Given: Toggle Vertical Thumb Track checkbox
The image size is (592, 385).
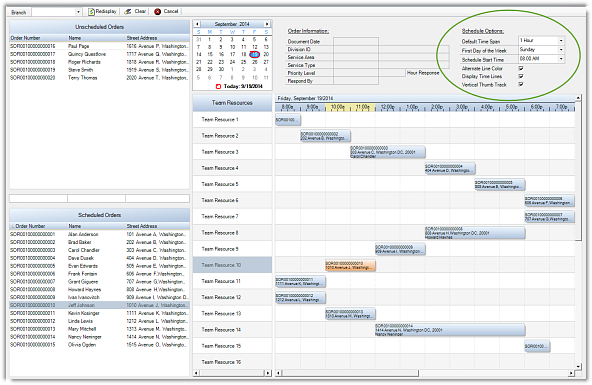Looking at the screenshot, I should [521, 85].
